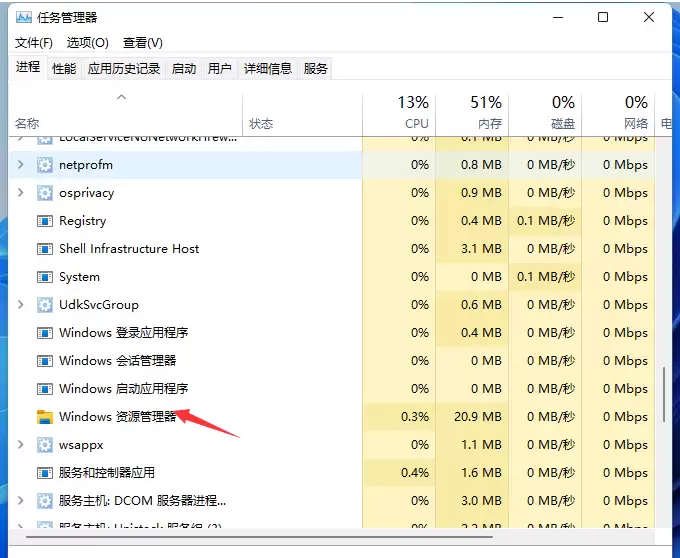680x558 pixels.
Task: Click the vertical scrollbar thumb
Action: pos(664,395)
